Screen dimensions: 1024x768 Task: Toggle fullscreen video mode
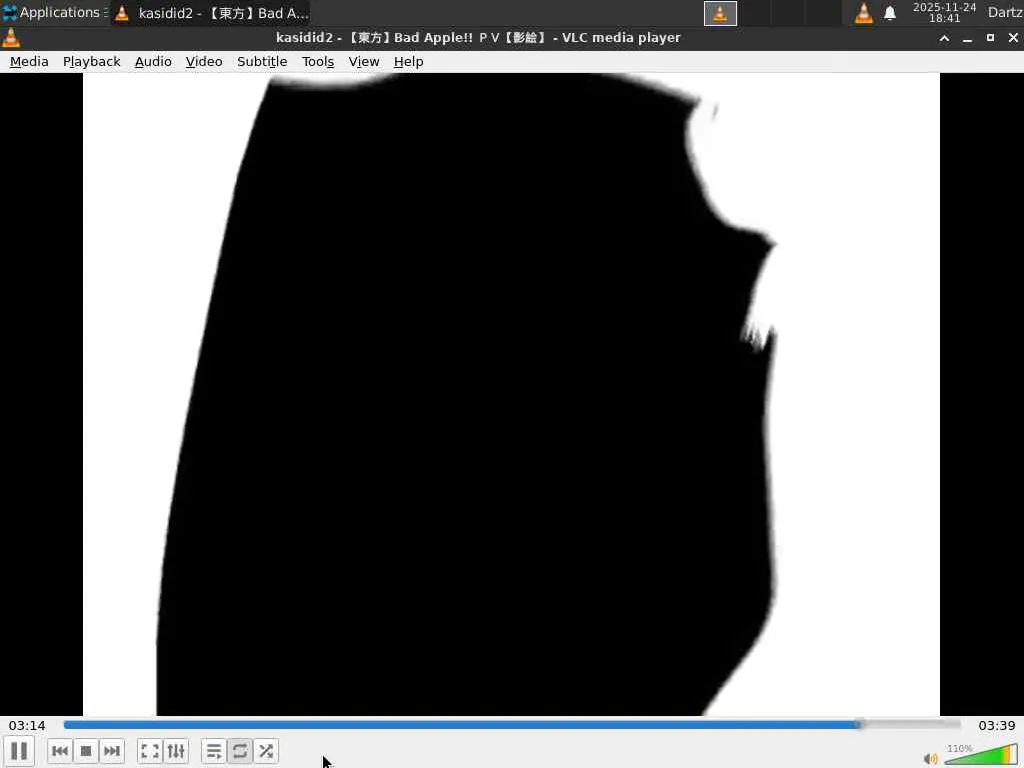[x=150, y=751]
